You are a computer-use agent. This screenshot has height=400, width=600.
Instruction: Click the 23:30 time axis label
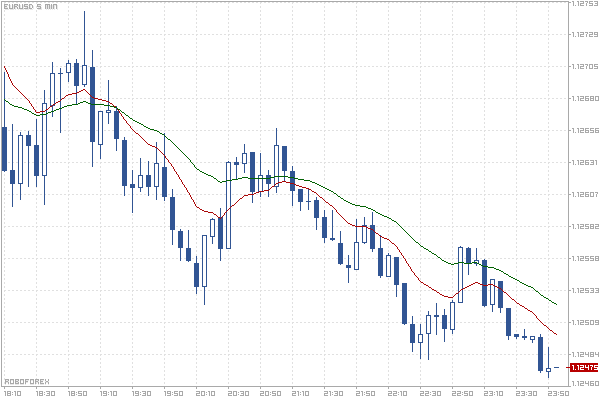(x=526, y=393)
